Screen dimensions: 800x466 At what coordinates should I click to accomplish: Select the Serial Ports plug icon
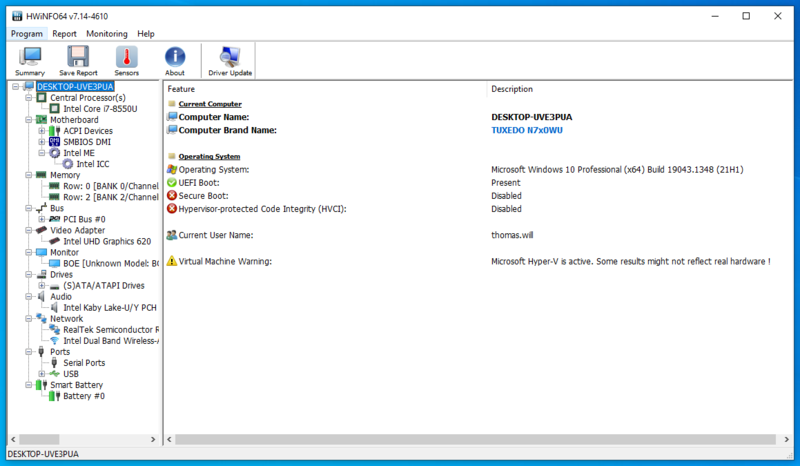click(x=55, y=363)
